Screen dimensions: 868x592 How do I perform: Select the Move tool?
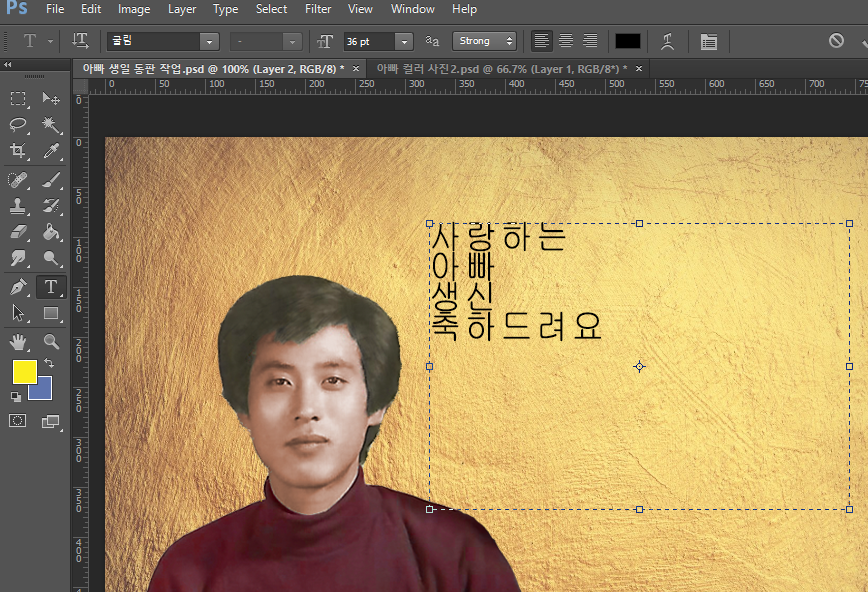pyautogui.click(x=51, y=98)
